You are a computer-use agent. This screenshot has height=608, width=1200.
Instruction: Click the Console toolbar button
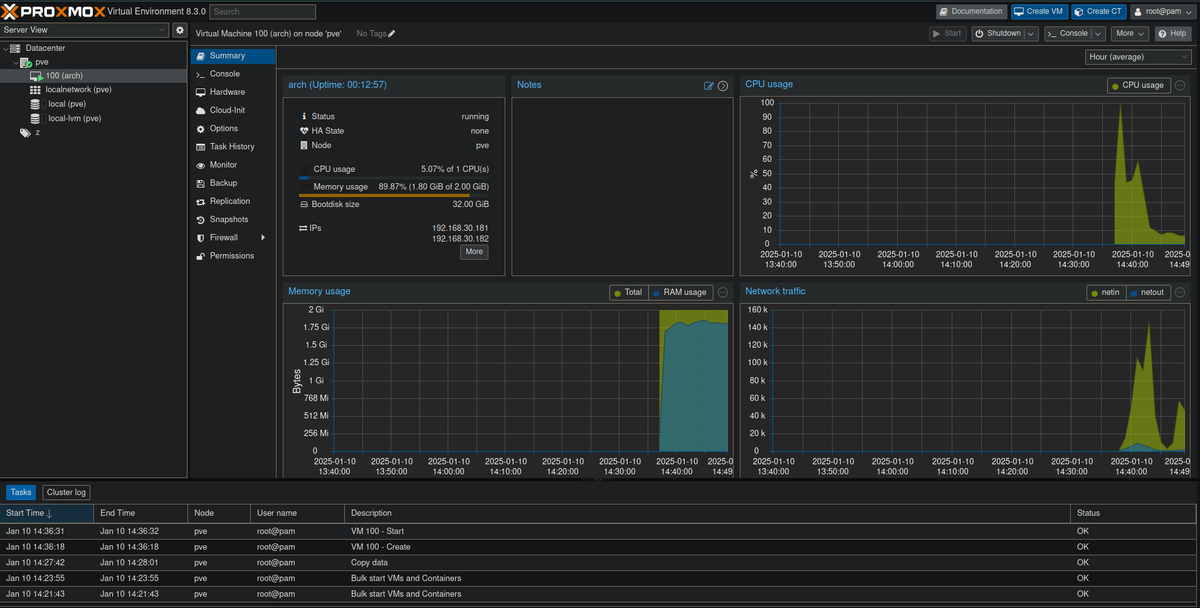click(1067, 34)
